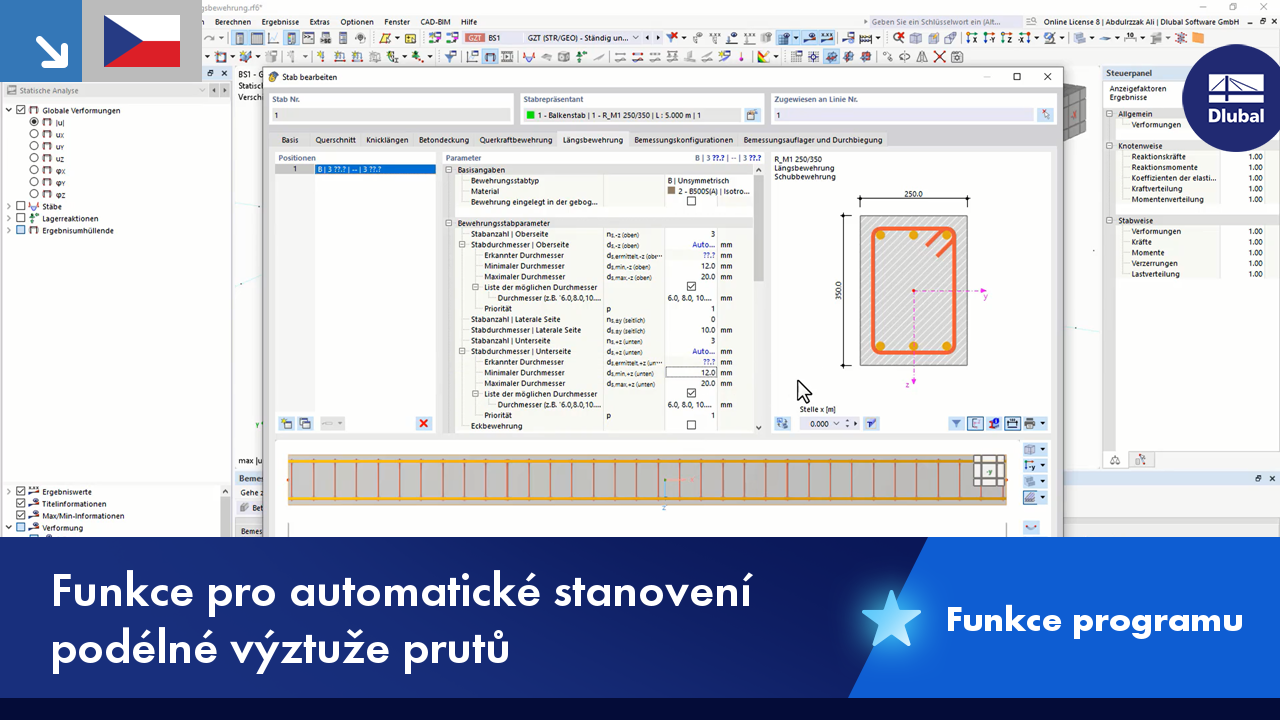1280x720 pixels.
Task: Collapse the Knotenweise group in Steuerpanel
Action: click(1110, 146)
